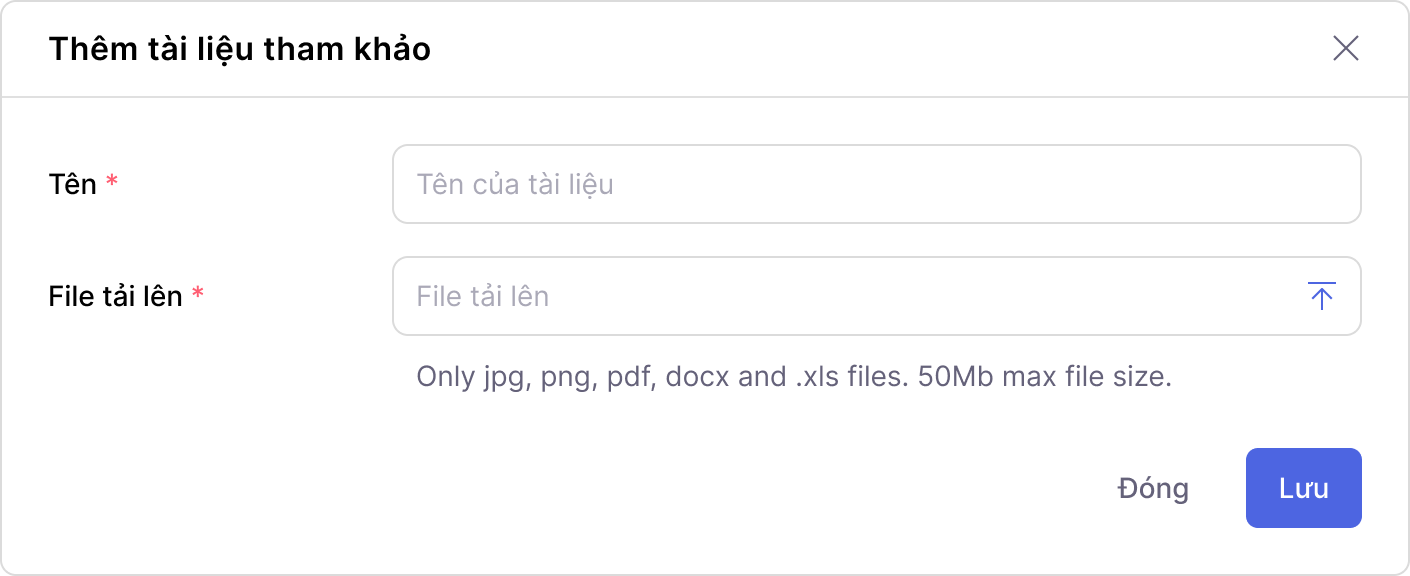Click the Lưu button to save
This screenshot has height=576, width=1410.
pyautogui.click(x=1303, y=488)
